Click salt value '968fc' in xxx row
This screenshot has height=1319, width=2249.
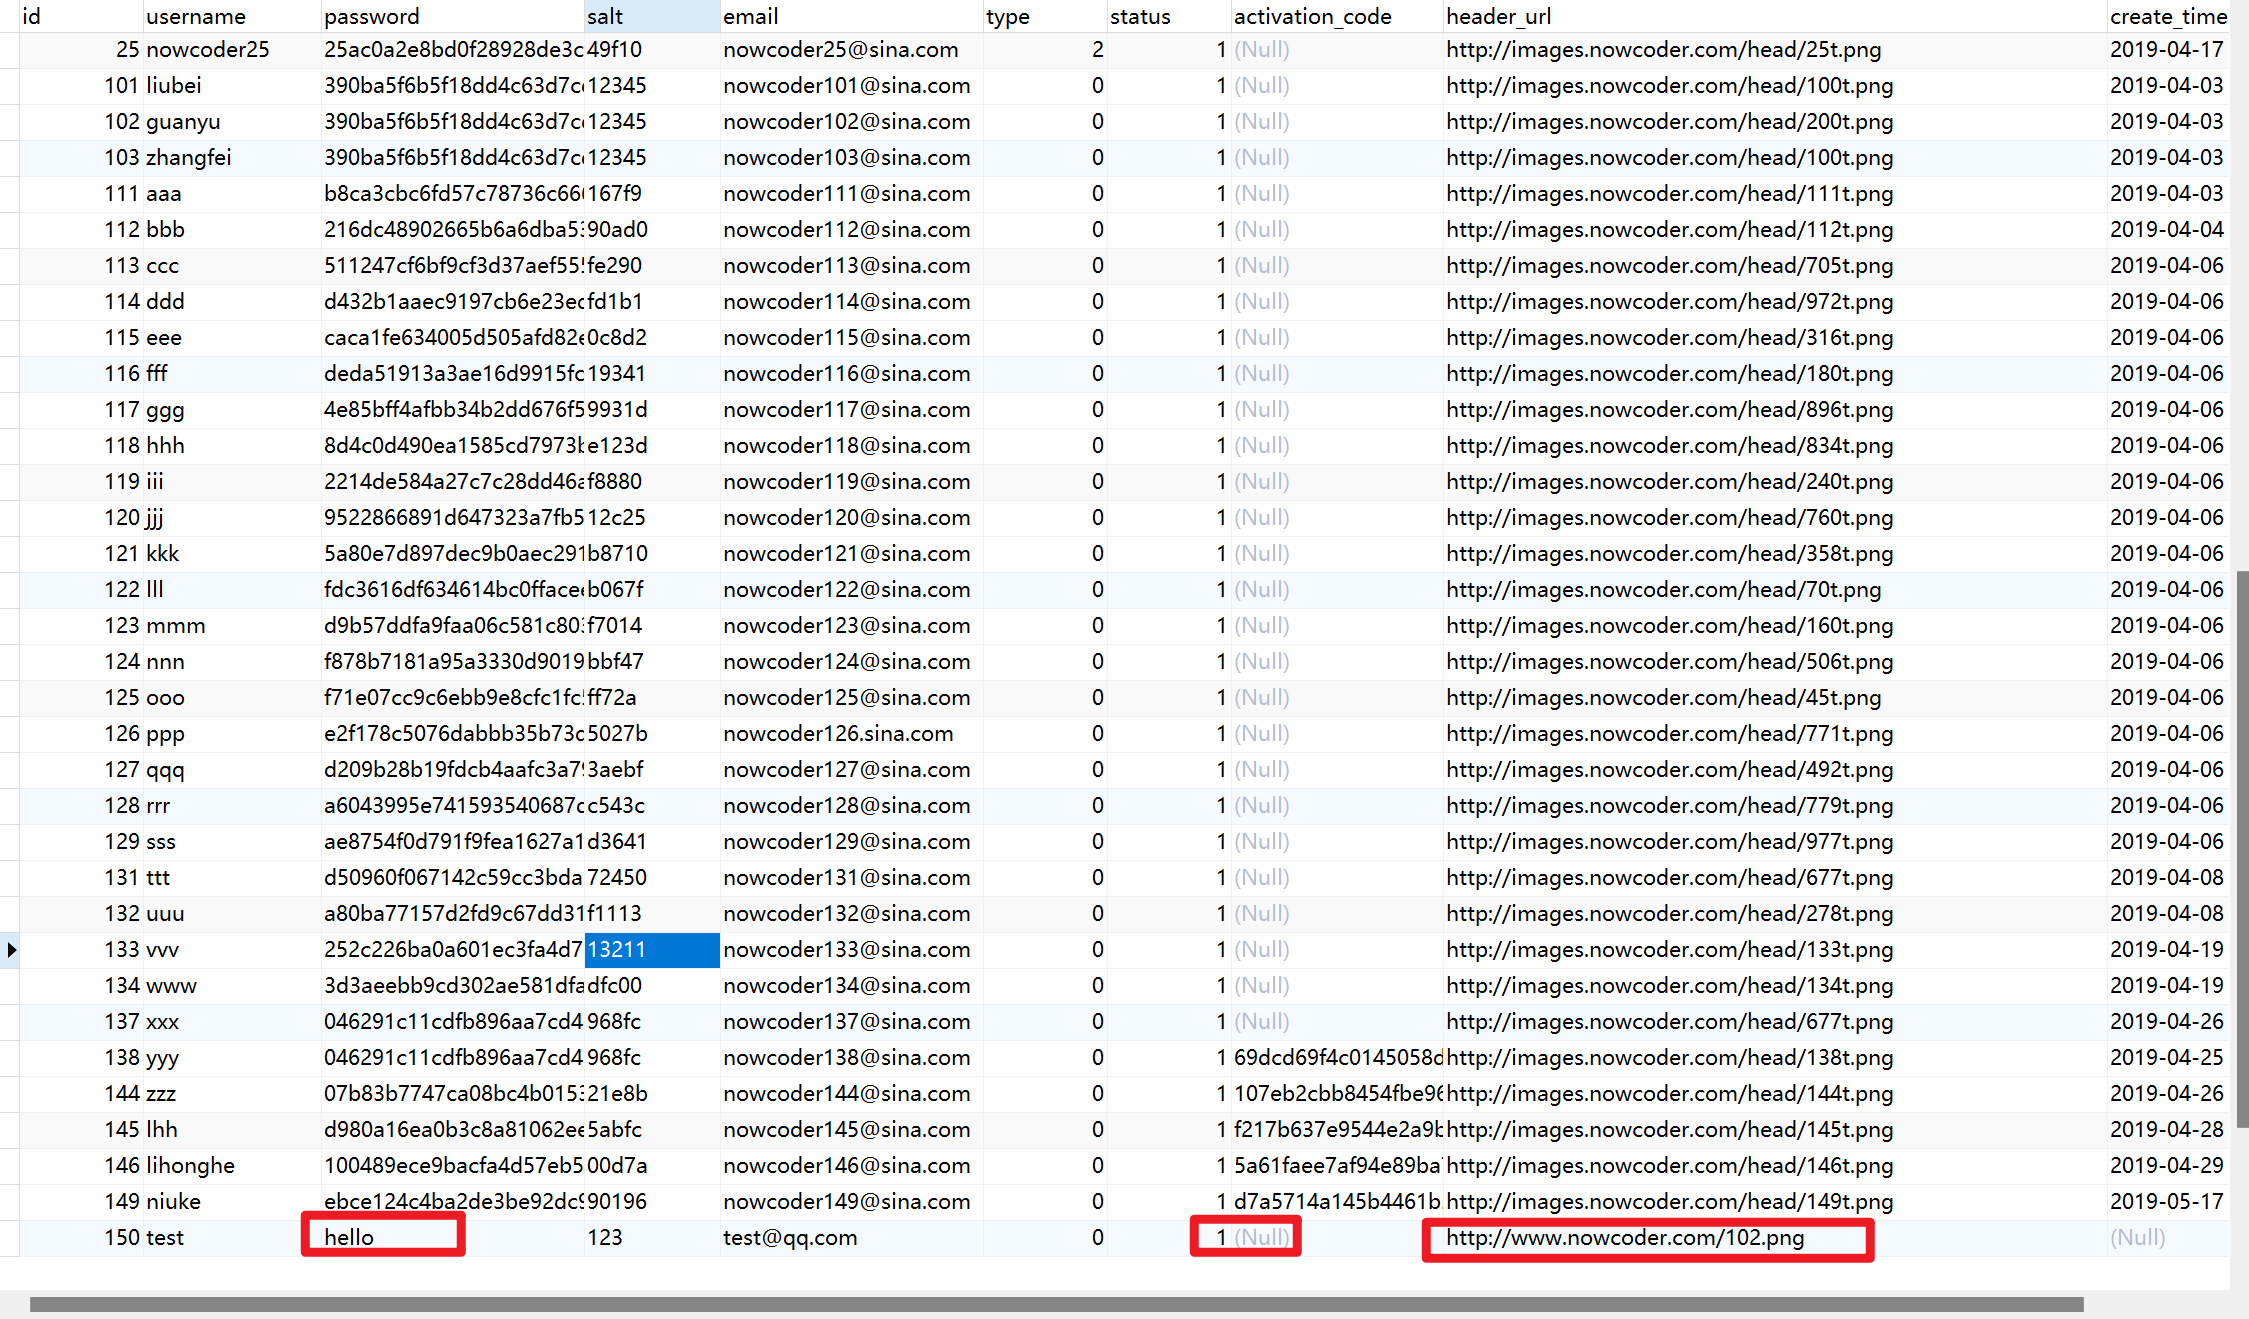pos(614,1022)
